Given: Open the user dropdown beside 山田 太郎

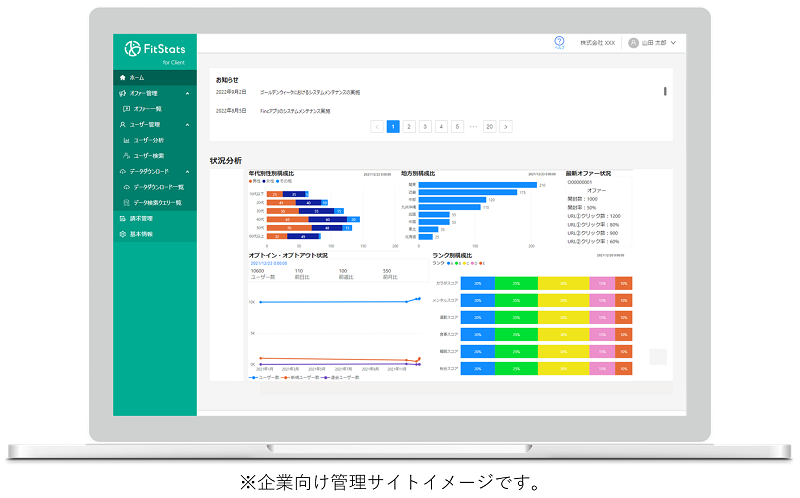Looking at the screenshot, I should tap(673, 43).
